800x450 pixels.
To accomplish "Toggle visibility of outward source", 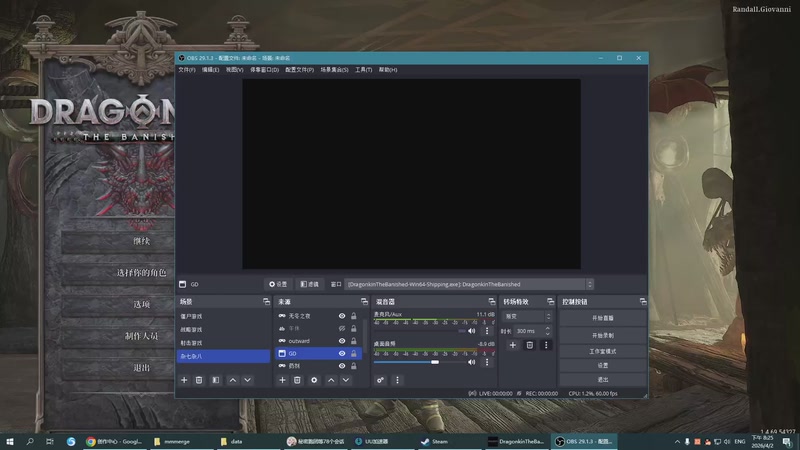I will [x=342, y=341].
